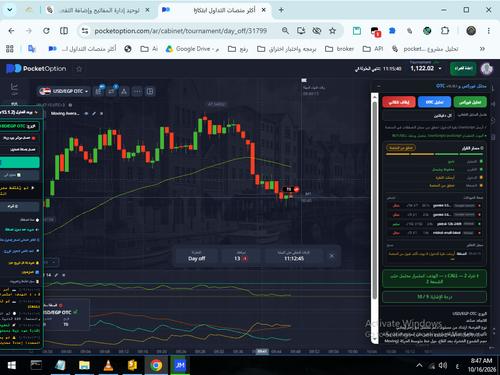Viewport: 500px width, 375px height.
Task: Open the social trading icon in chart toolbar
Action: tap(124, 91)
